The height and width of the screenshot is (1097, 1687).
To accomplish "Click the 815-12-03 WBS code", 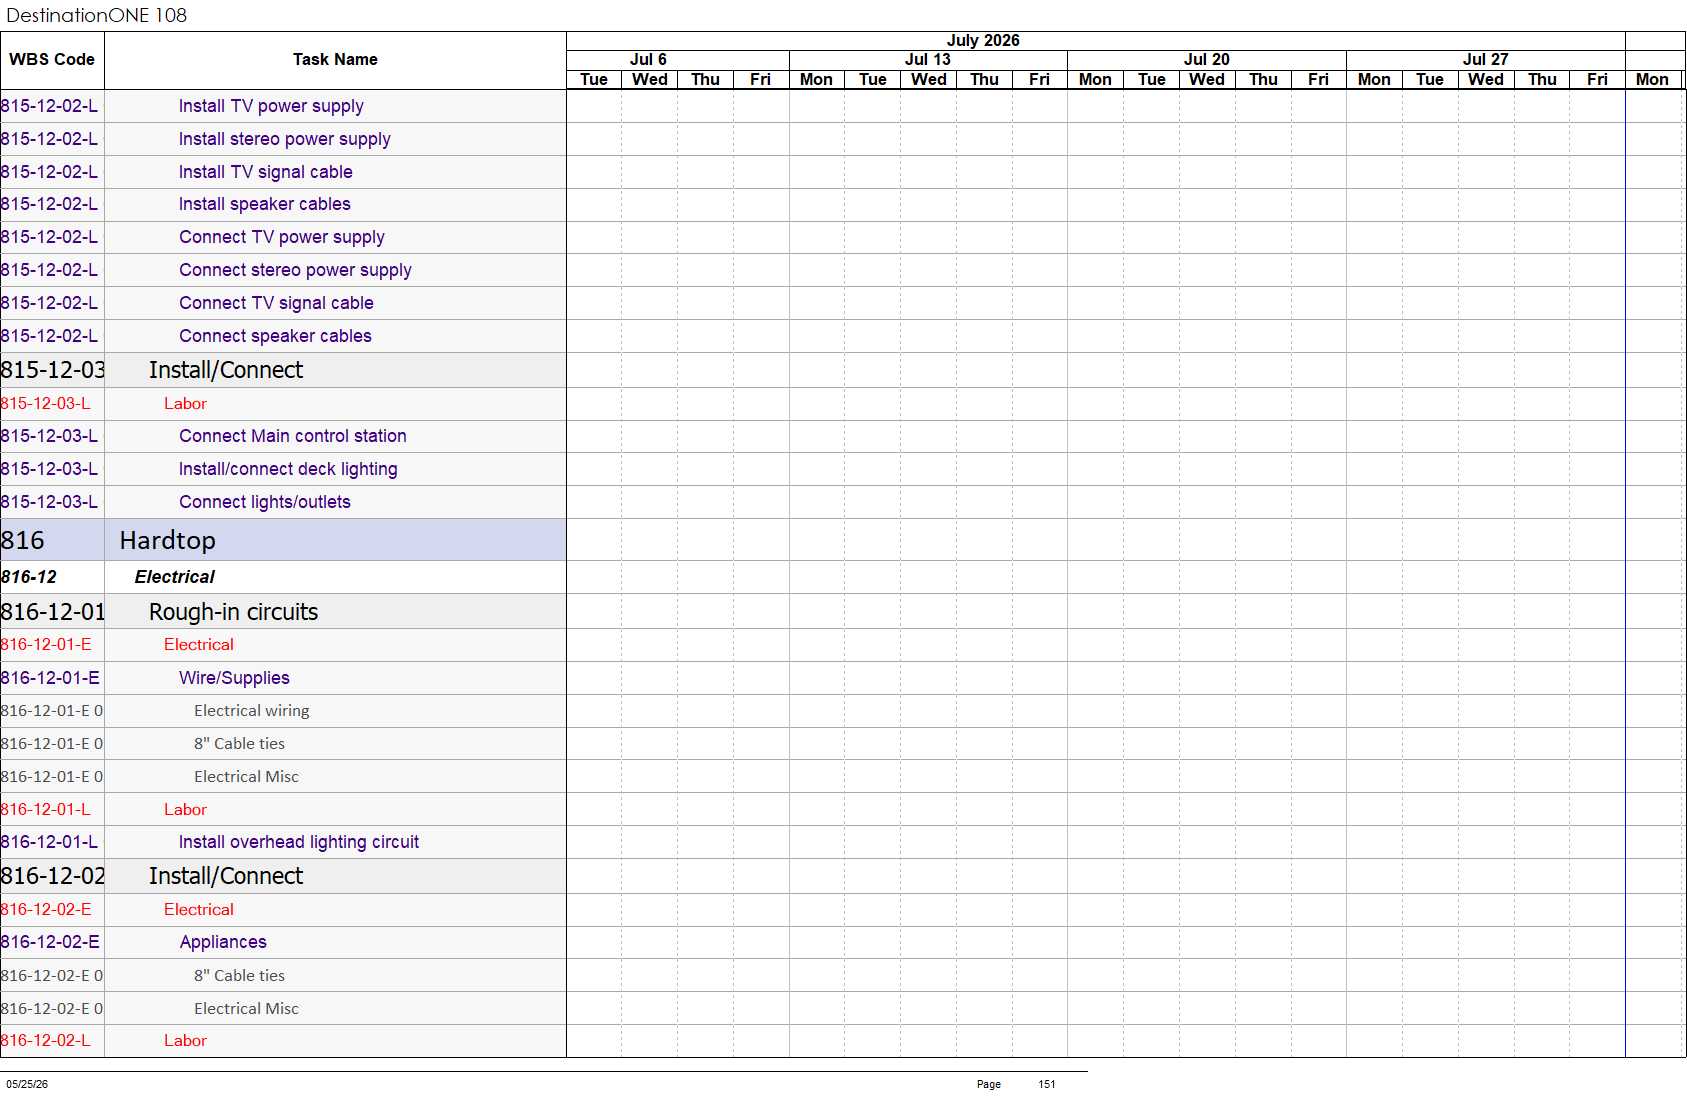I will 53,370.
